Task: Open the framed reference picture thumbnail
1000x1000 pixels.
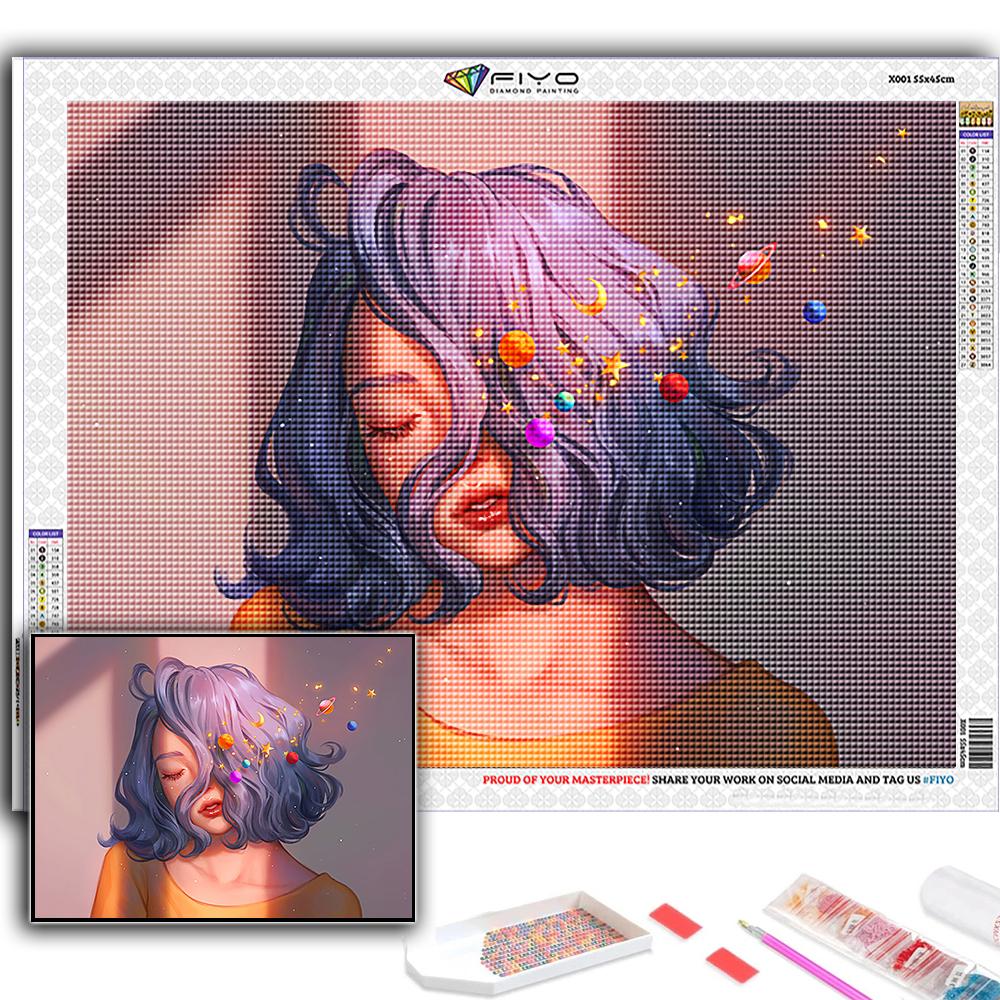Action: [223, 775]
